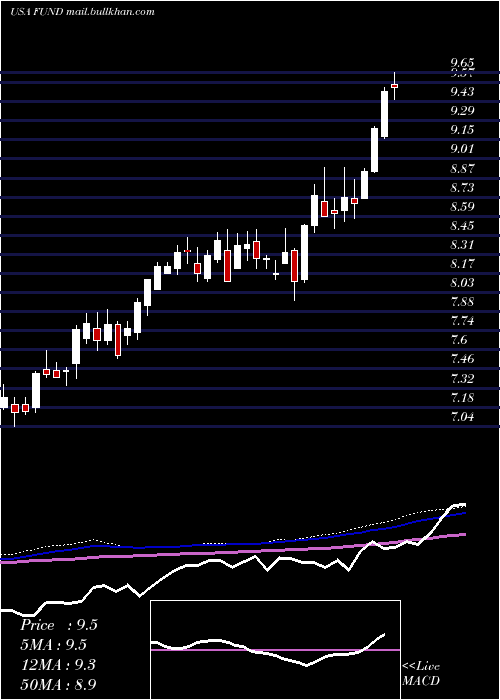This screenshot has height=700, width=500.
Task: Click the 9.01 price axis label
Action: (x=462, y=149)
